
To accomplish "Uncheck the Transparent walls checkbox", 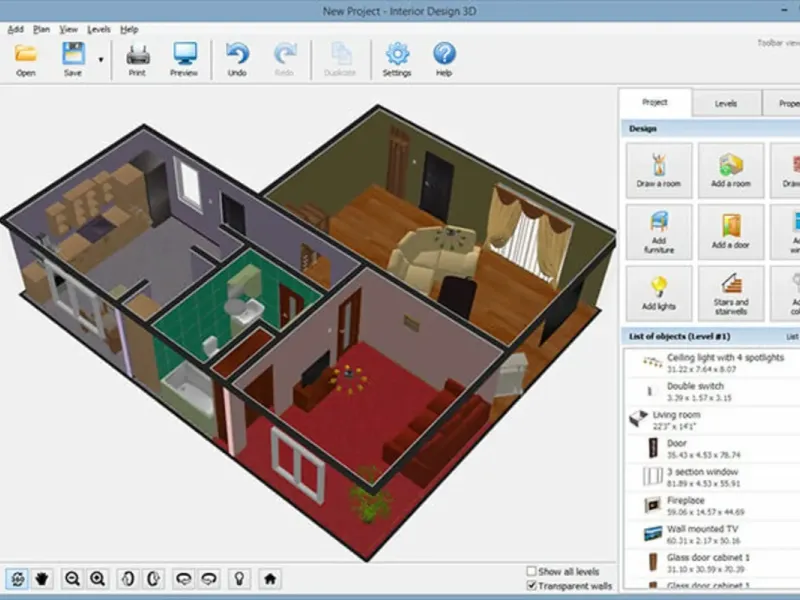I will [532, 585].
